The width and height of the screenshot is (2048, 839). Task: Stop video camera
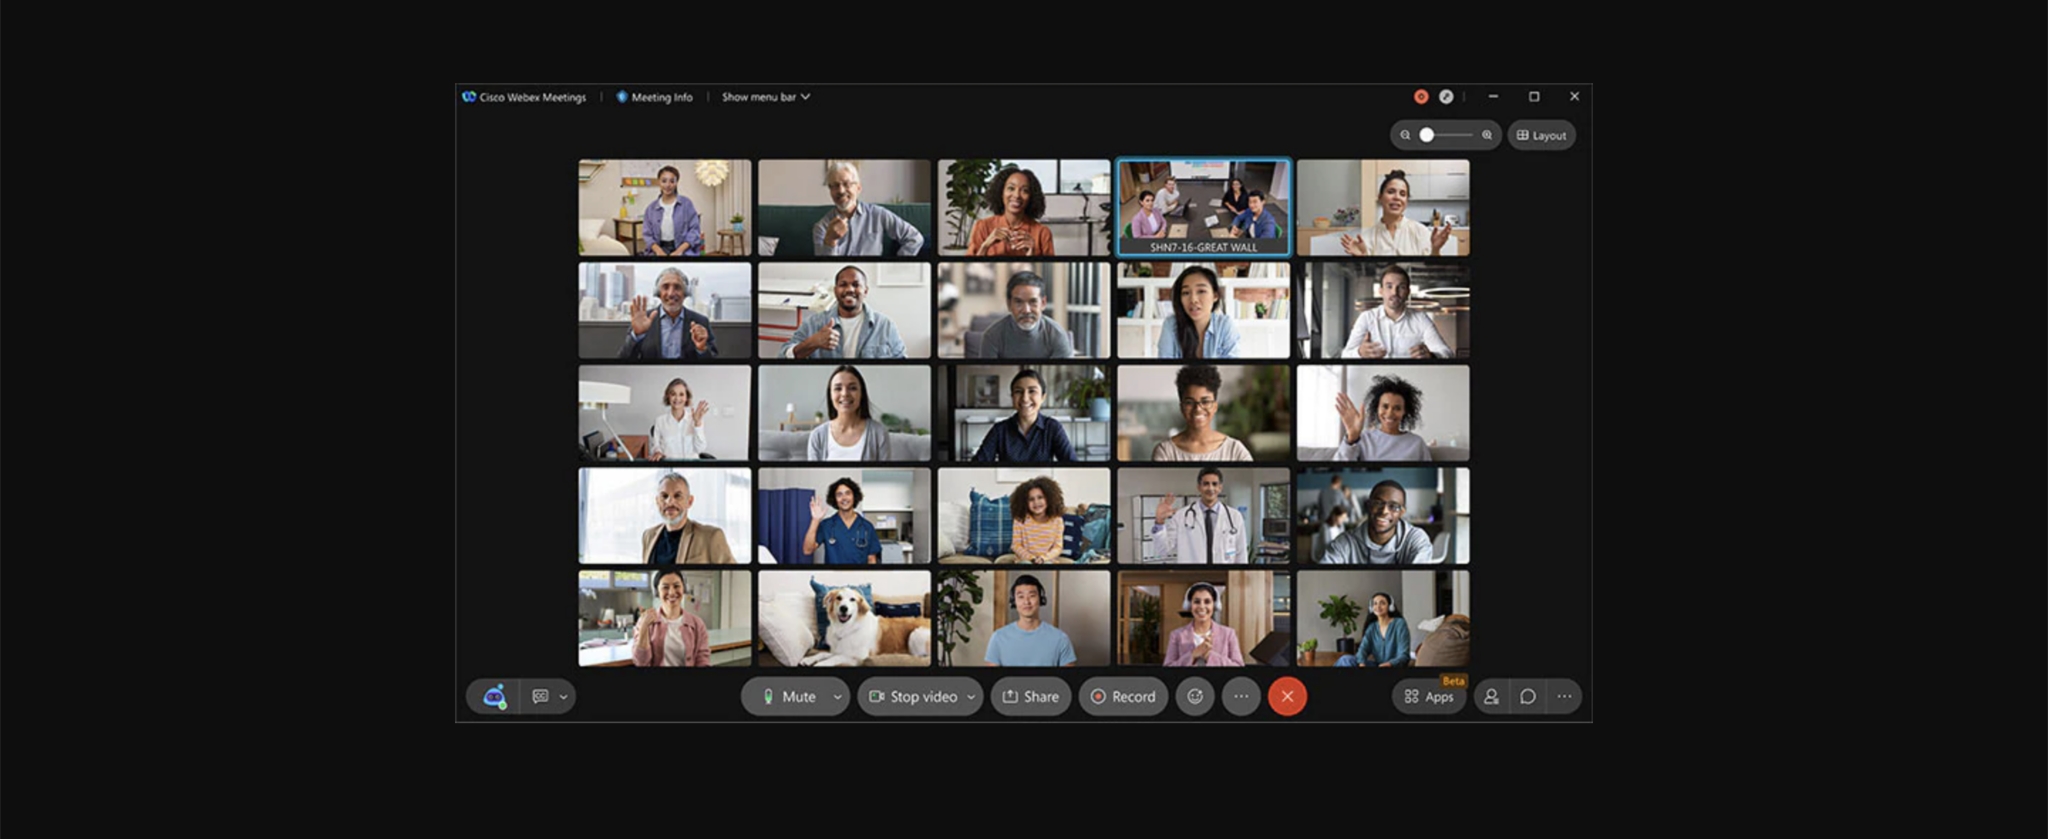click(x=912, y=696)
